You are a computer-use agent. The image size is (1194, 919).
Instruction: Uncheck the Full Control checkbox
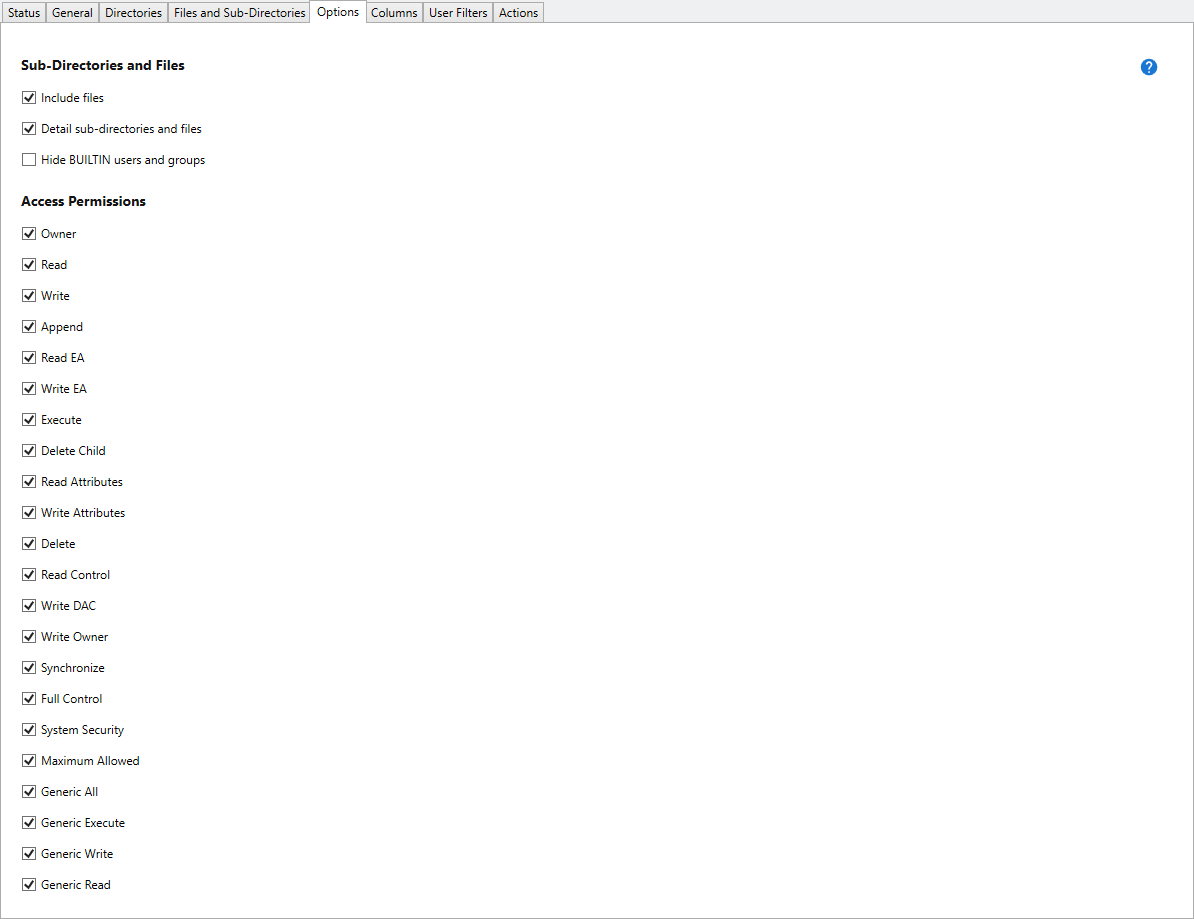click(x=29, y=699)
